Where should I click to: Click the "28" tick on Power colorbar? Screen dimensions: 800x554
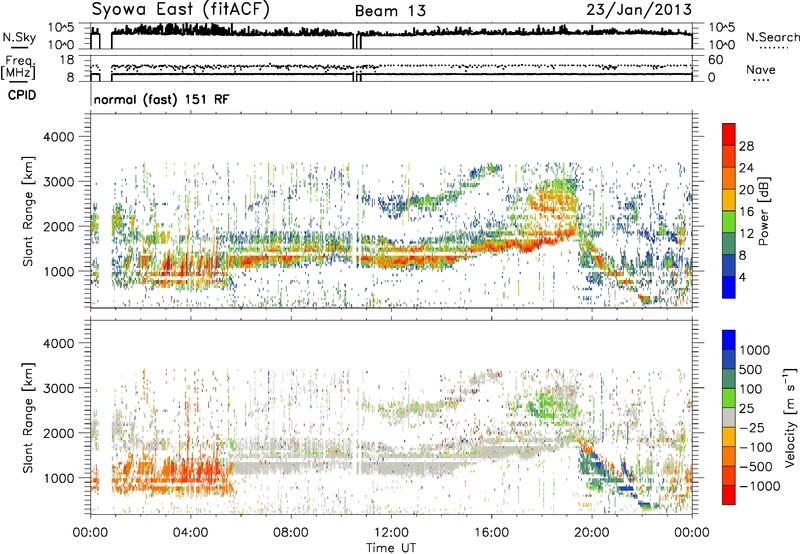pos(746,146)
